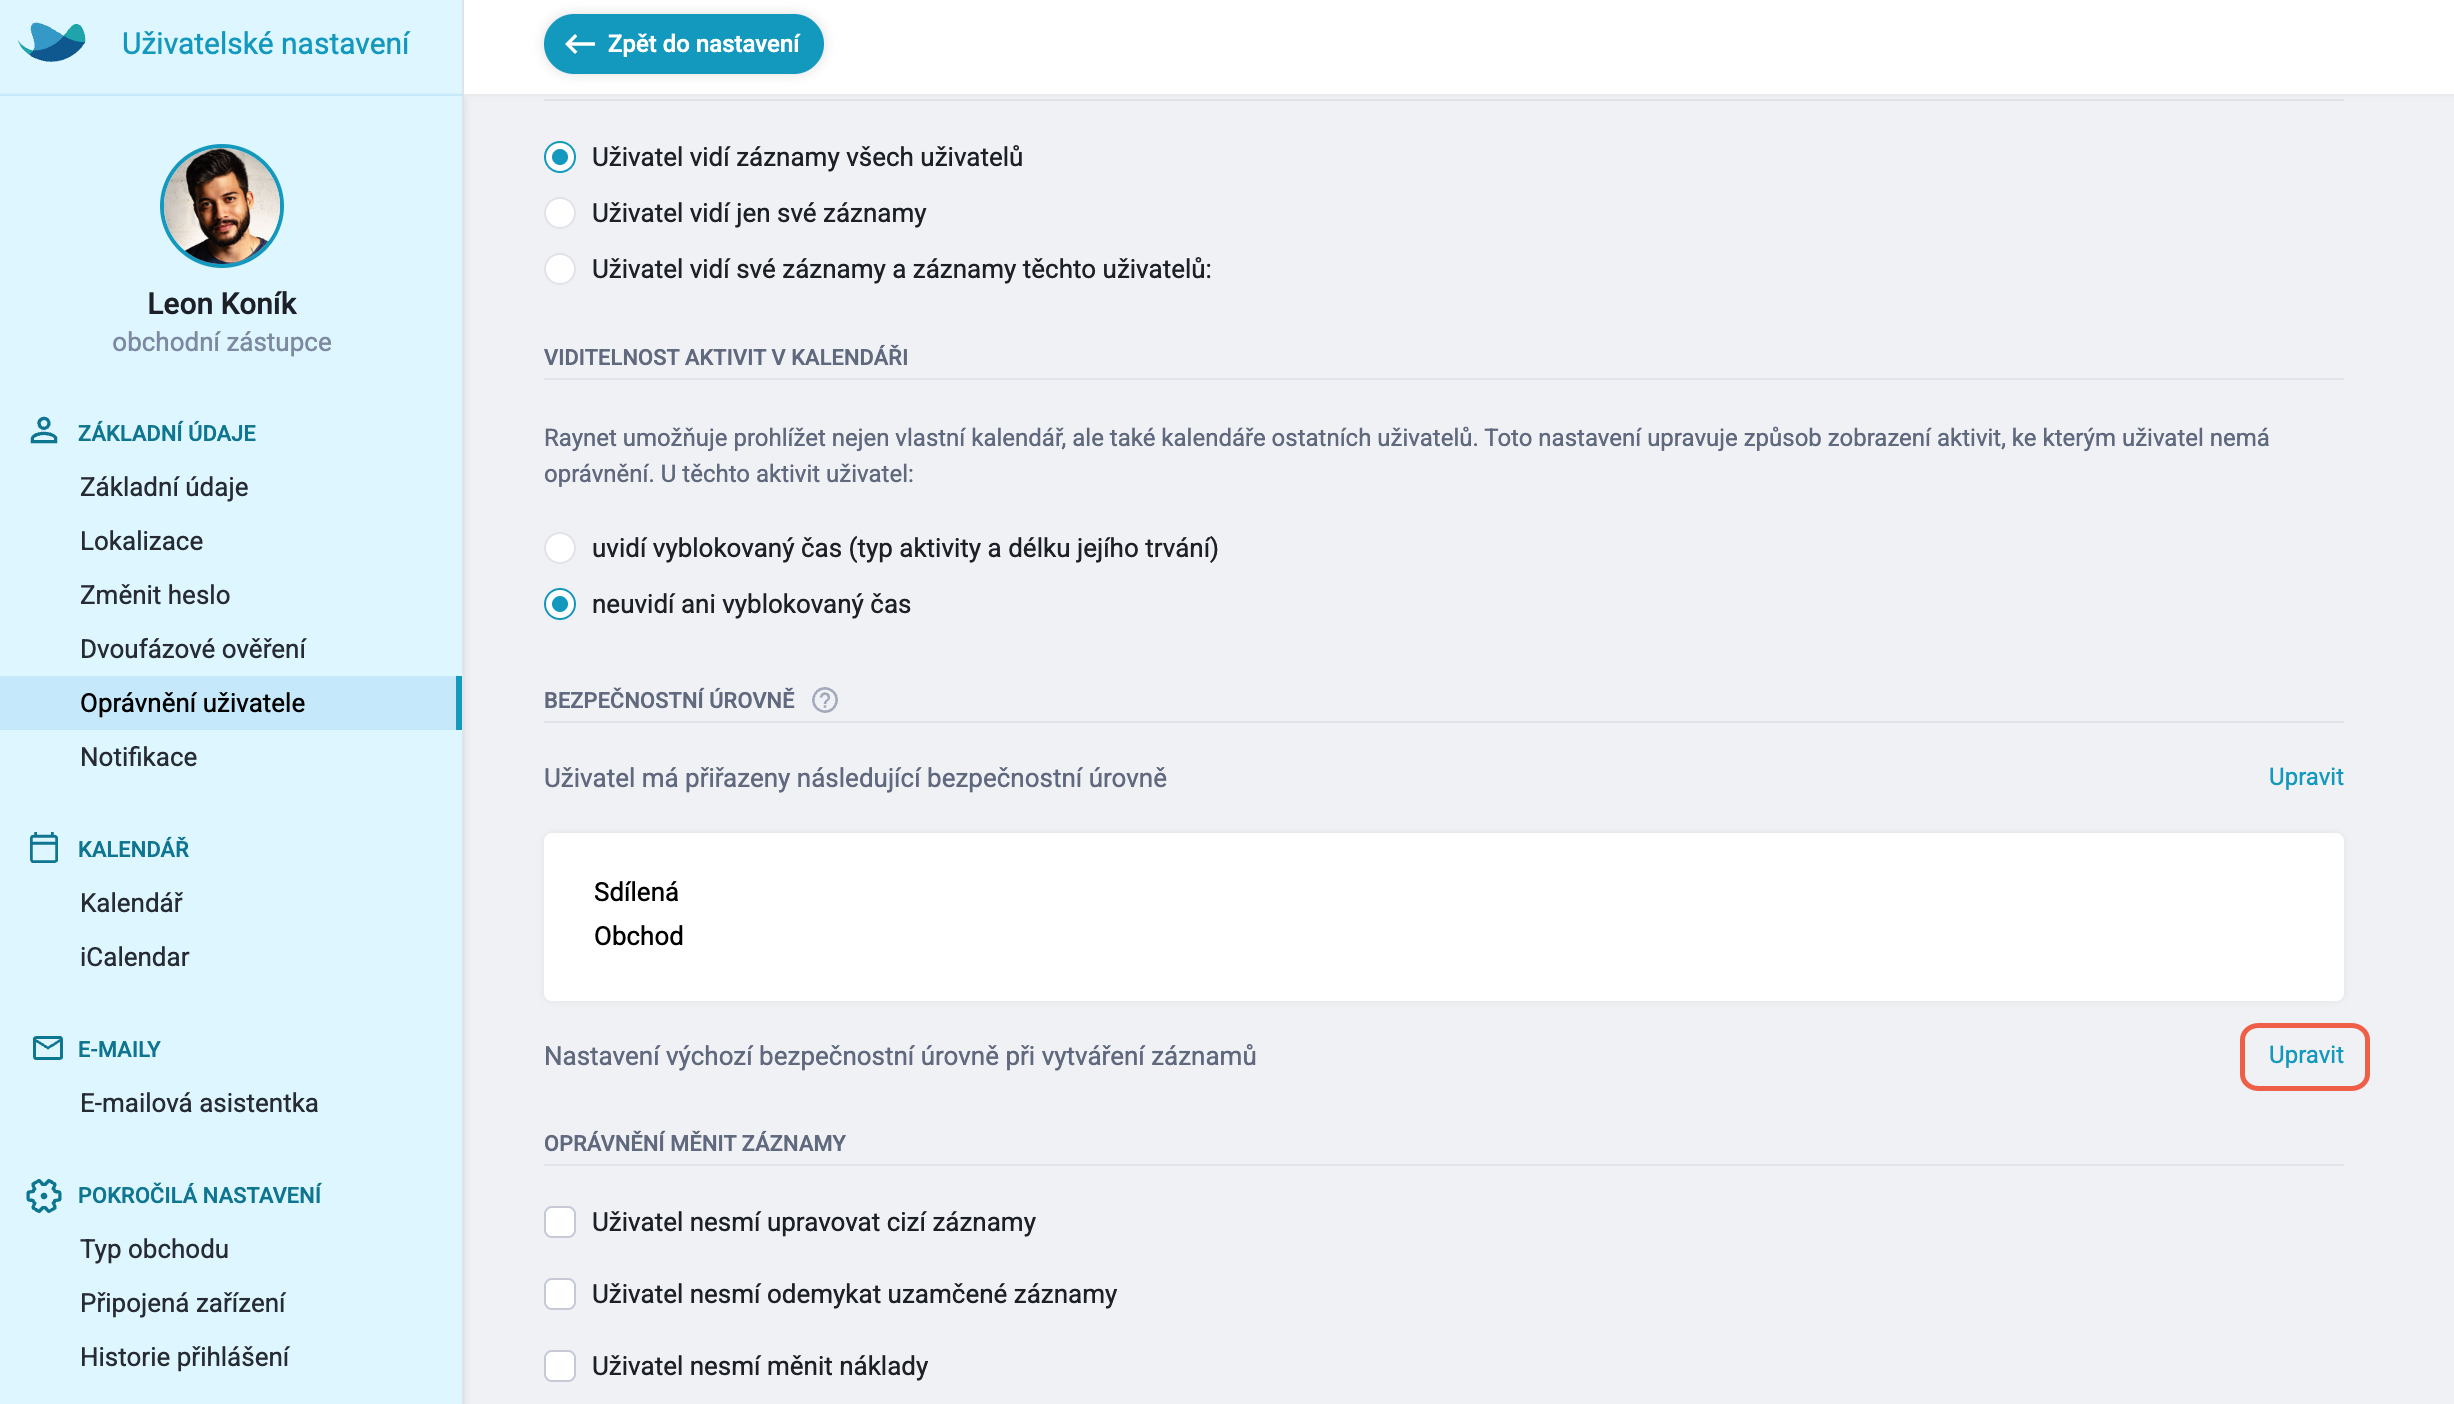
Task: Click Upravit link for assigned security levels
Action: point(2305,777)
